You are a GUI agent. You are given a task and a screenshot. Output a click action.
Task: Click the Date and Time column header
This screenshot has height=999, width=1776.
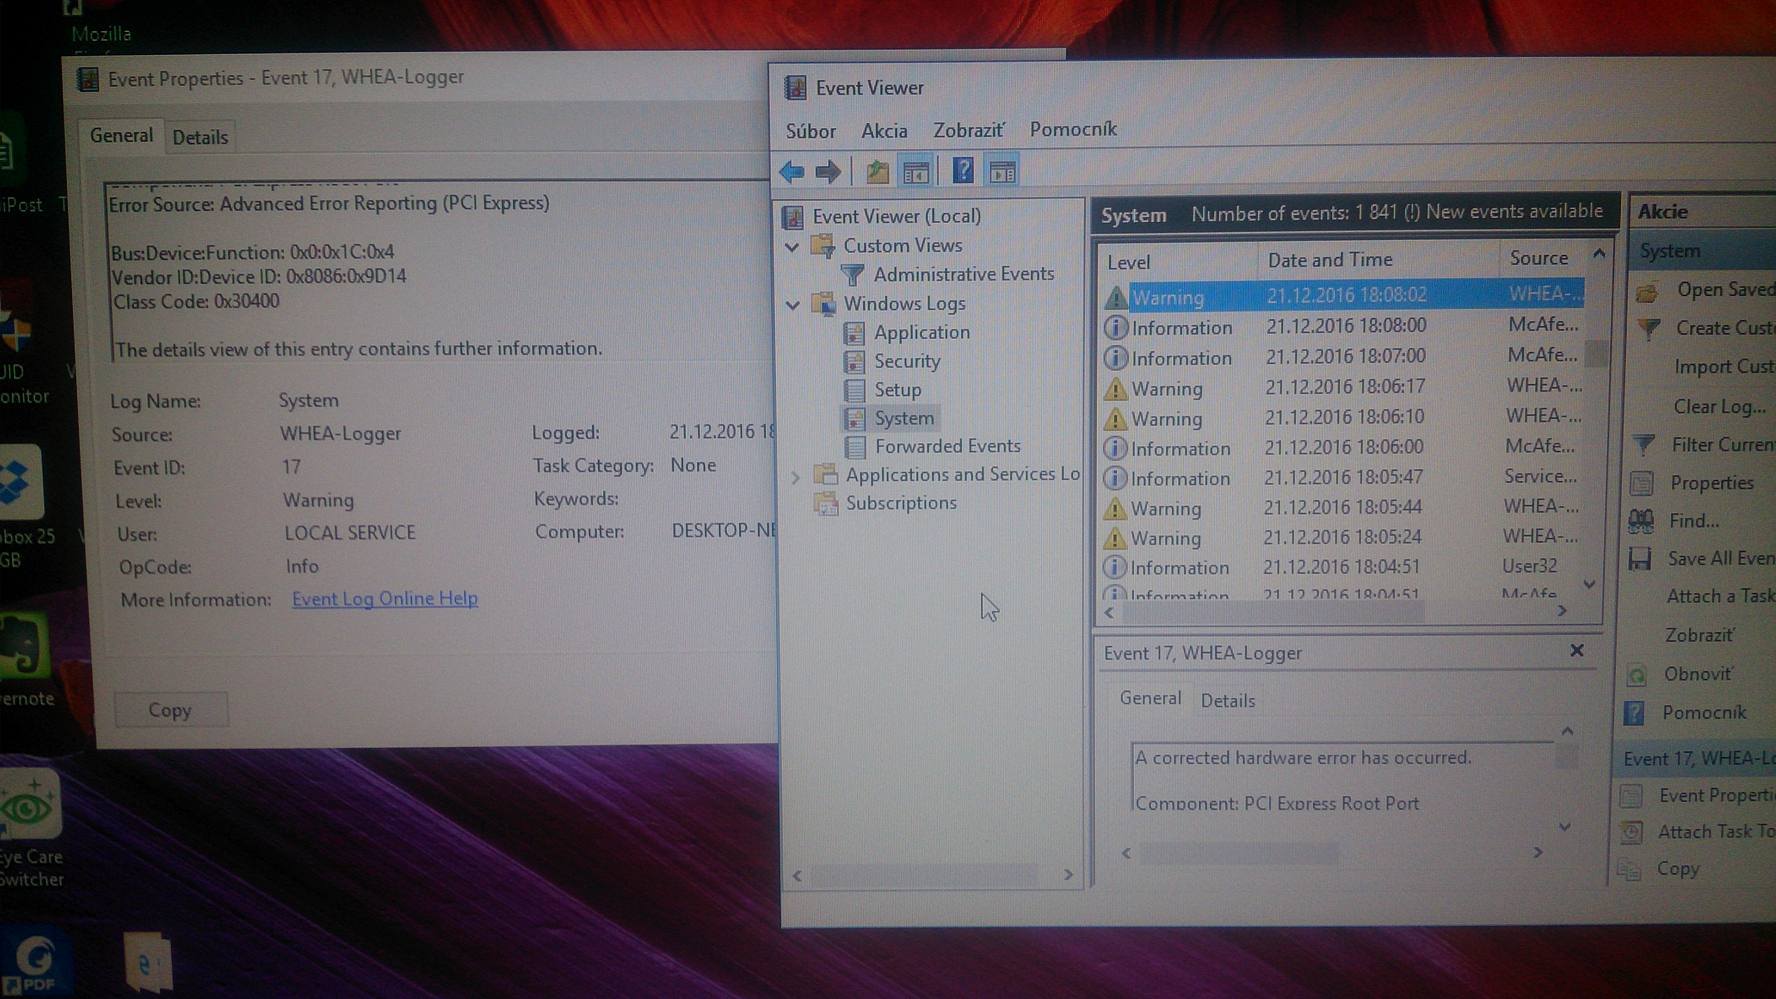pos(1330,260)
